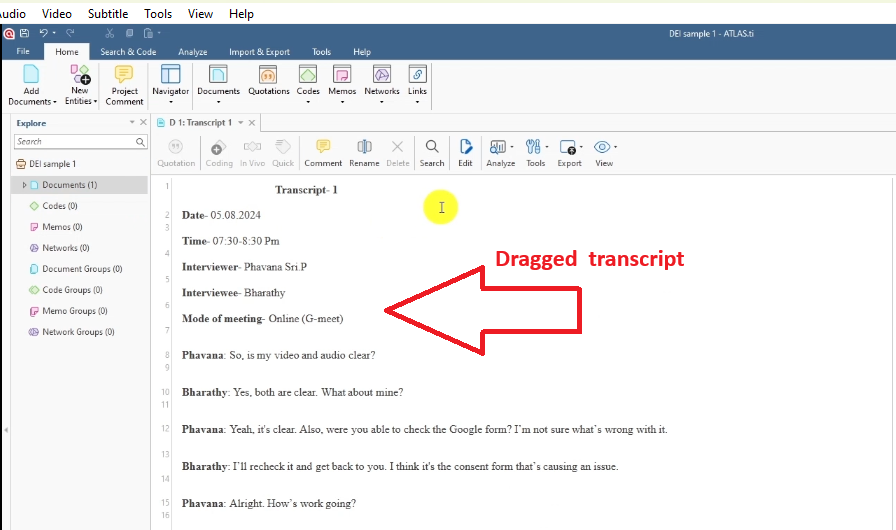
Task: Click the search magnifier in Explore panel
Action: point(140,142)
